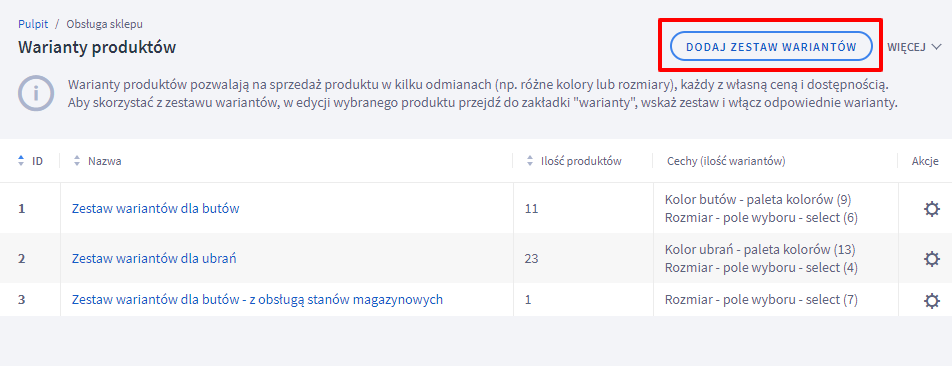Viewport: 952px width, 366px height.
Task: Click the Akcje column header
Action: pyautogui.click(x=925, y=161)
